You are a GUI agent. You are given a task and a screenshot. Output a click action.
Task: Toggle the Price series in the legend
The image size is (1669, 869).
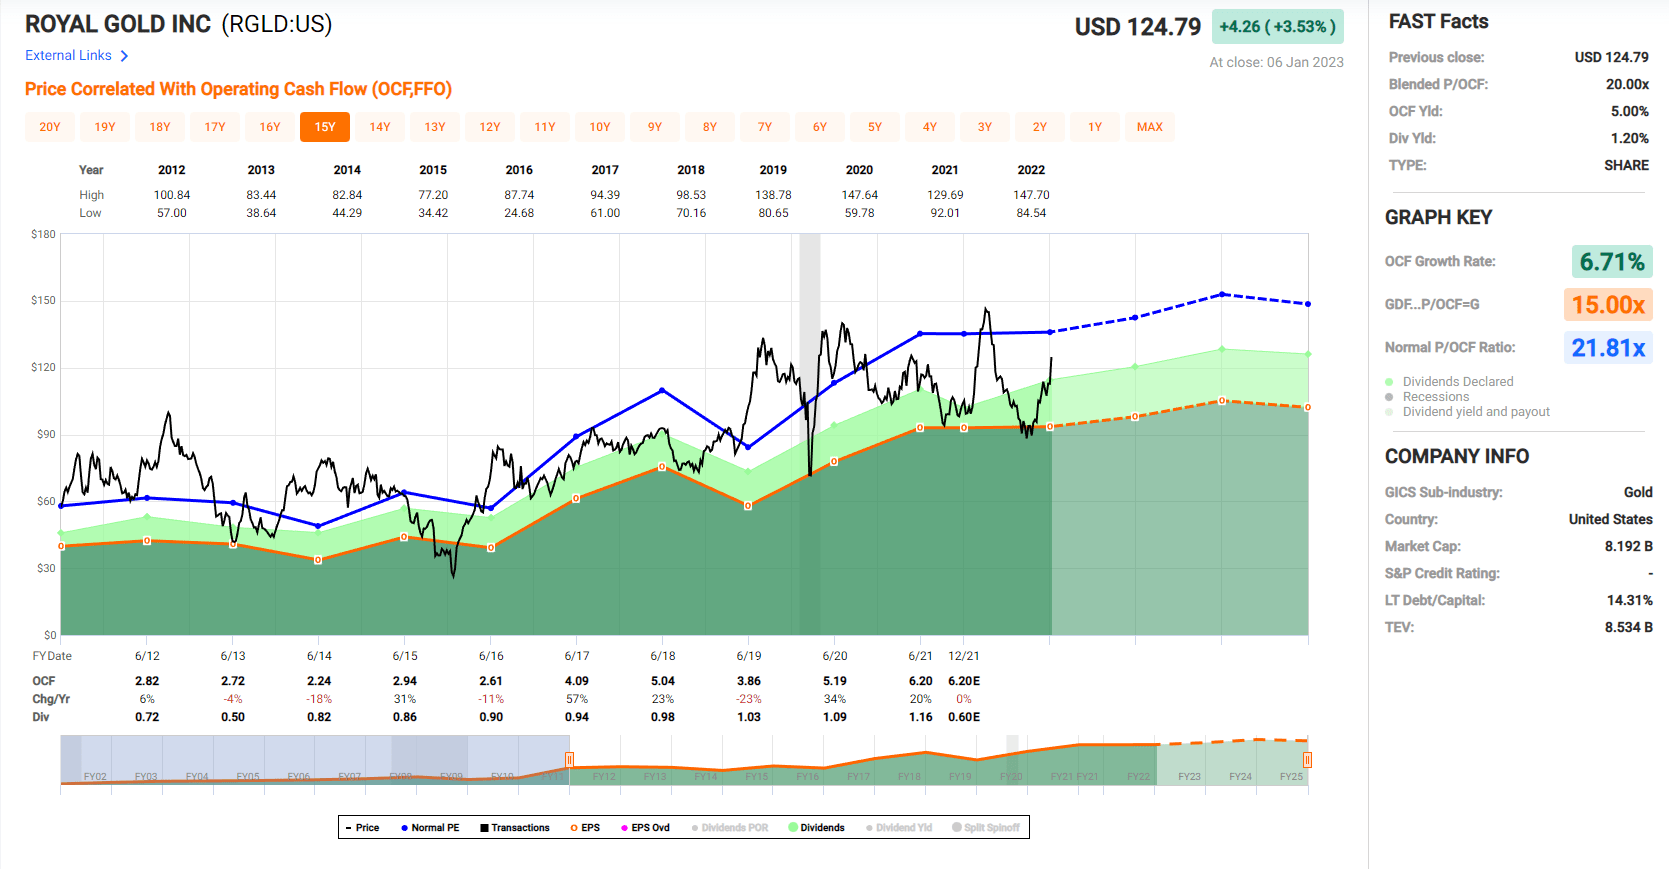[362, 828]
